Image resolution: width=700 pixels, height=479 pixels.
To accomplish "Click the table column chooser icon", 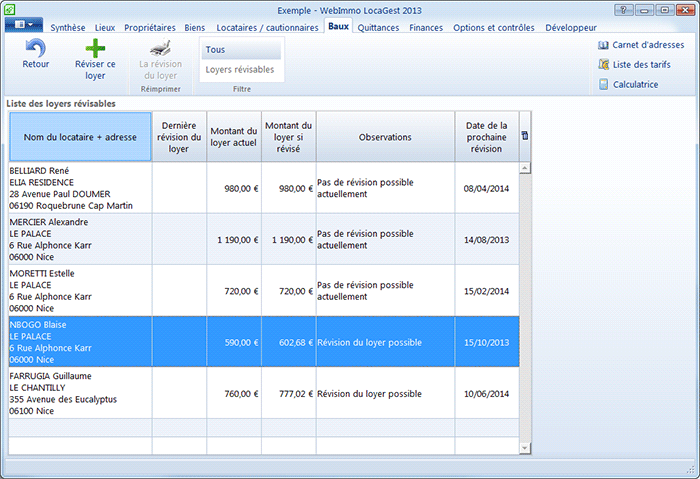I will [525, 136].
